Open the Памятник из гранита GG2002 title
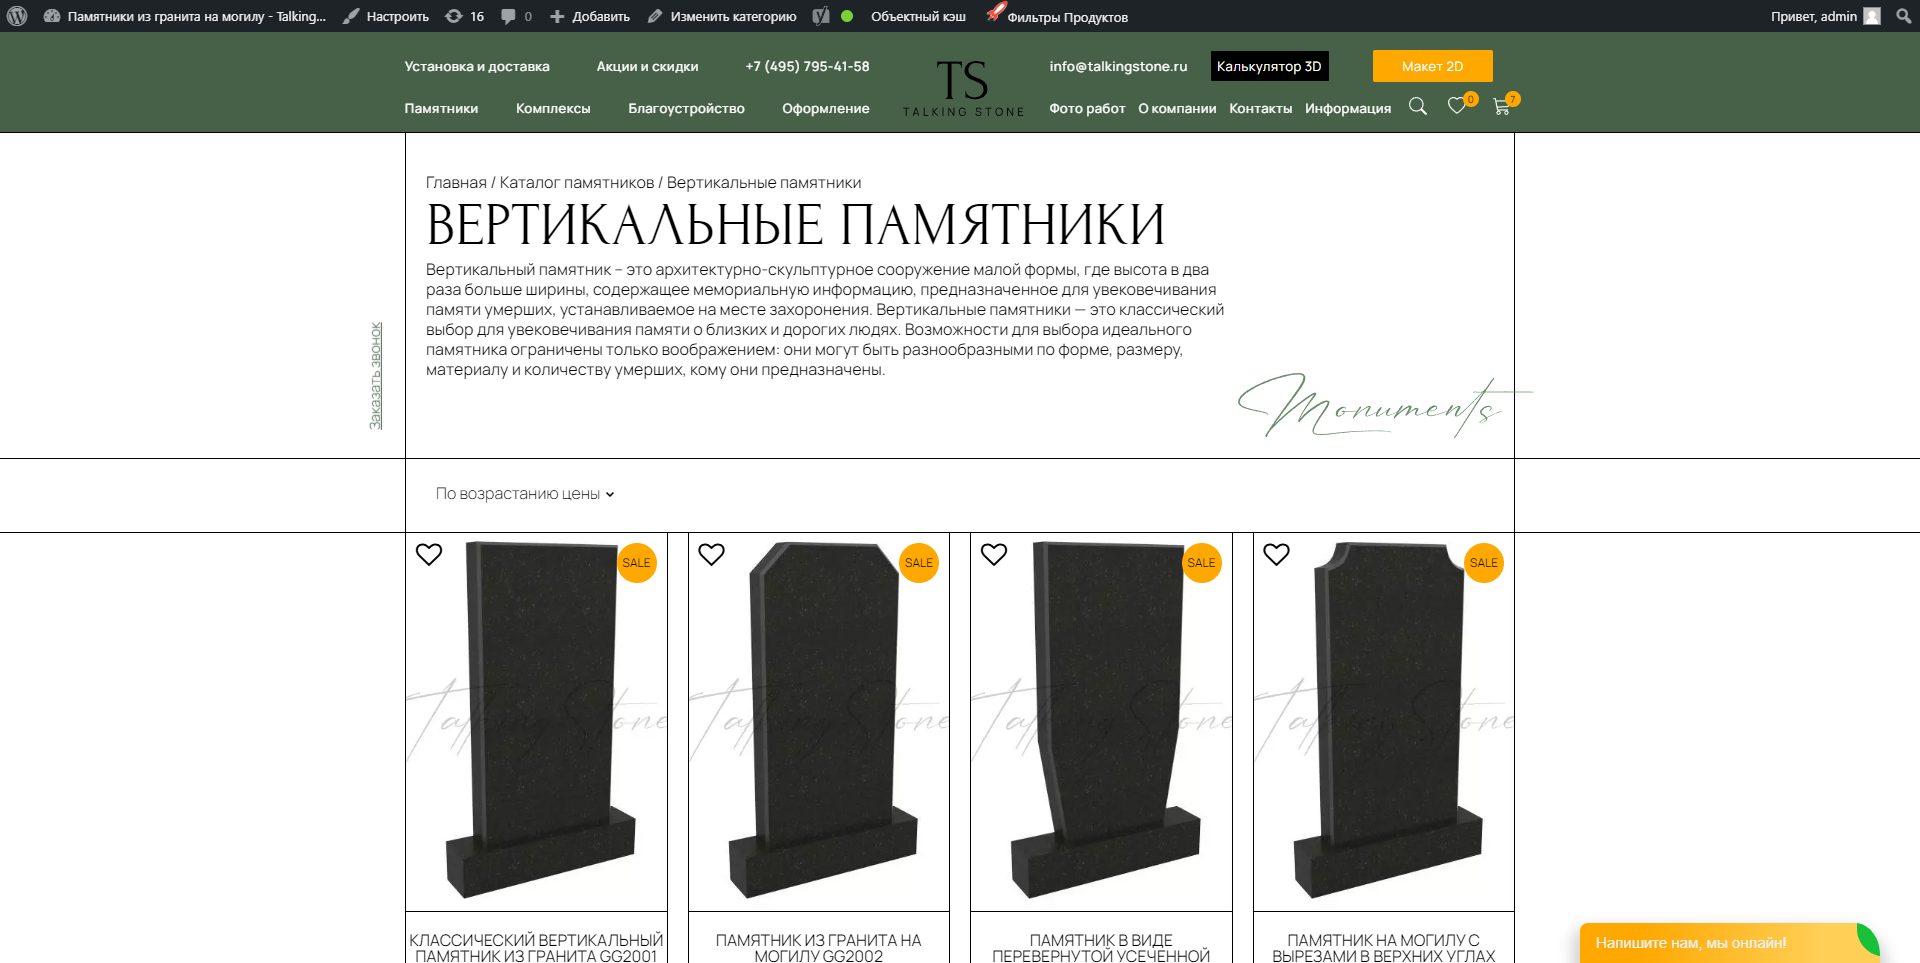This screenshot has width=1920, height=963. tap(819, 948)
